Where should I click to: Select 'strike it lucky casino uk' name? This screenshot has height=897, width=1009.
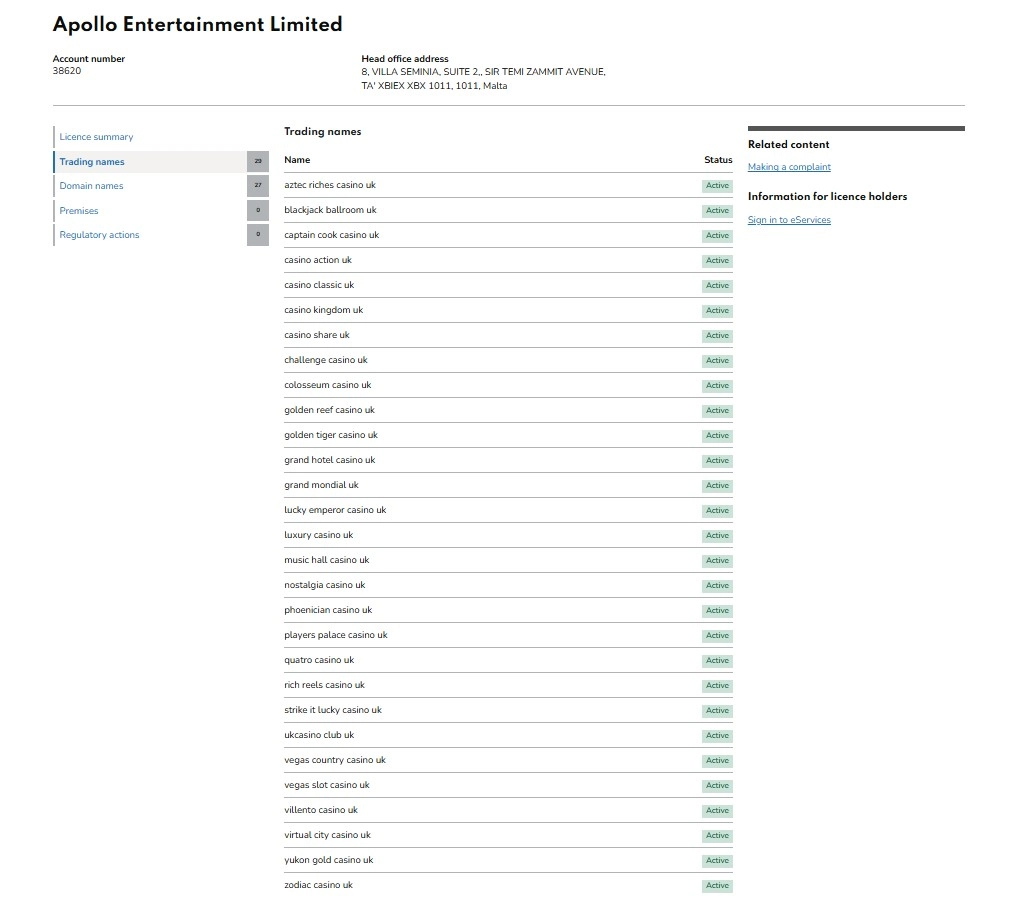pos(333,710)
